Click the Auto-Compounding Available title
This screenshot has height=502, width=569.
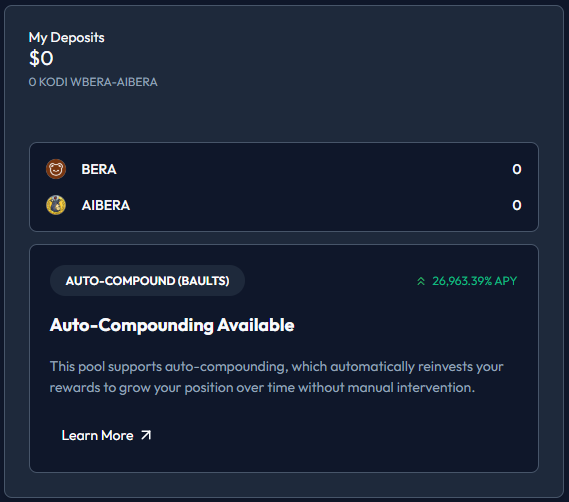click(172, 325)
